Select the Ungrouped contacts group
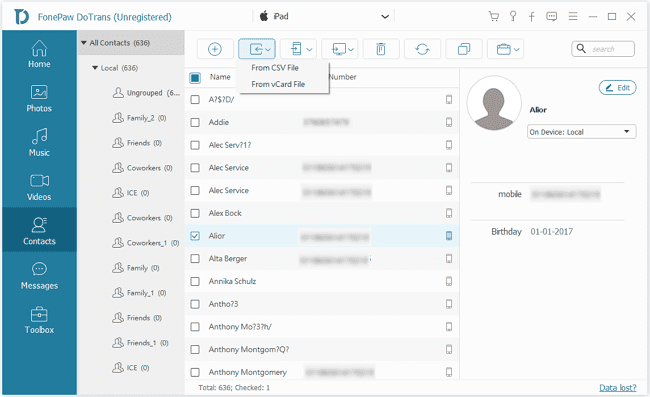 146,93
